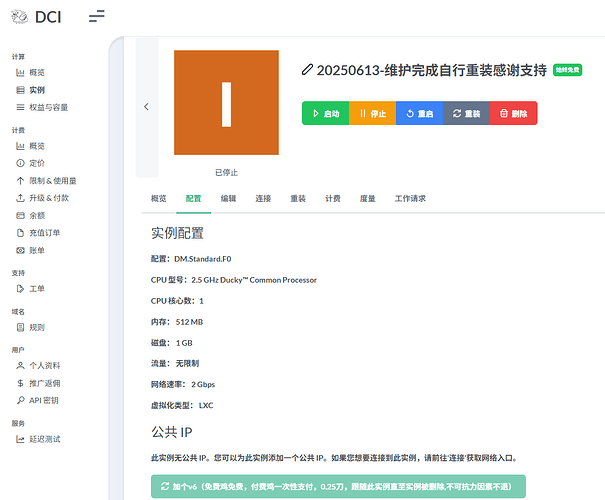
Task: Click the DCI logo icon
Action: pyautogui.click(x=19, y=17)
